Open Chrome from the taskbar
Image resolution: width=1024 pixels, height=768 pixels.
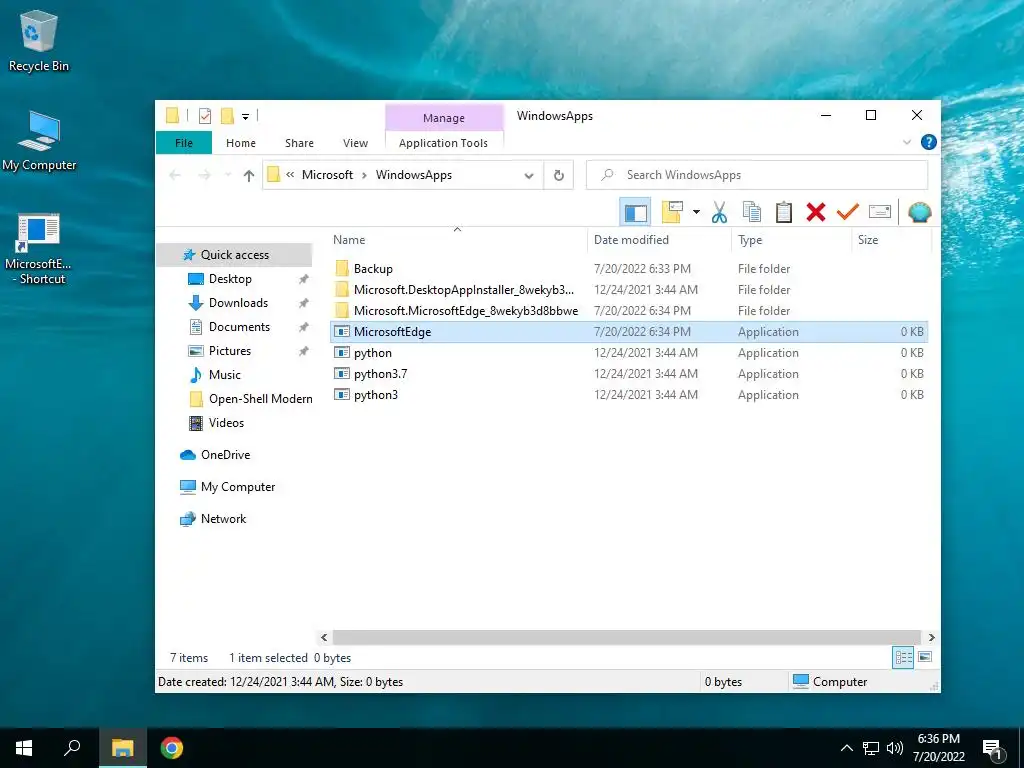point(172,748)
